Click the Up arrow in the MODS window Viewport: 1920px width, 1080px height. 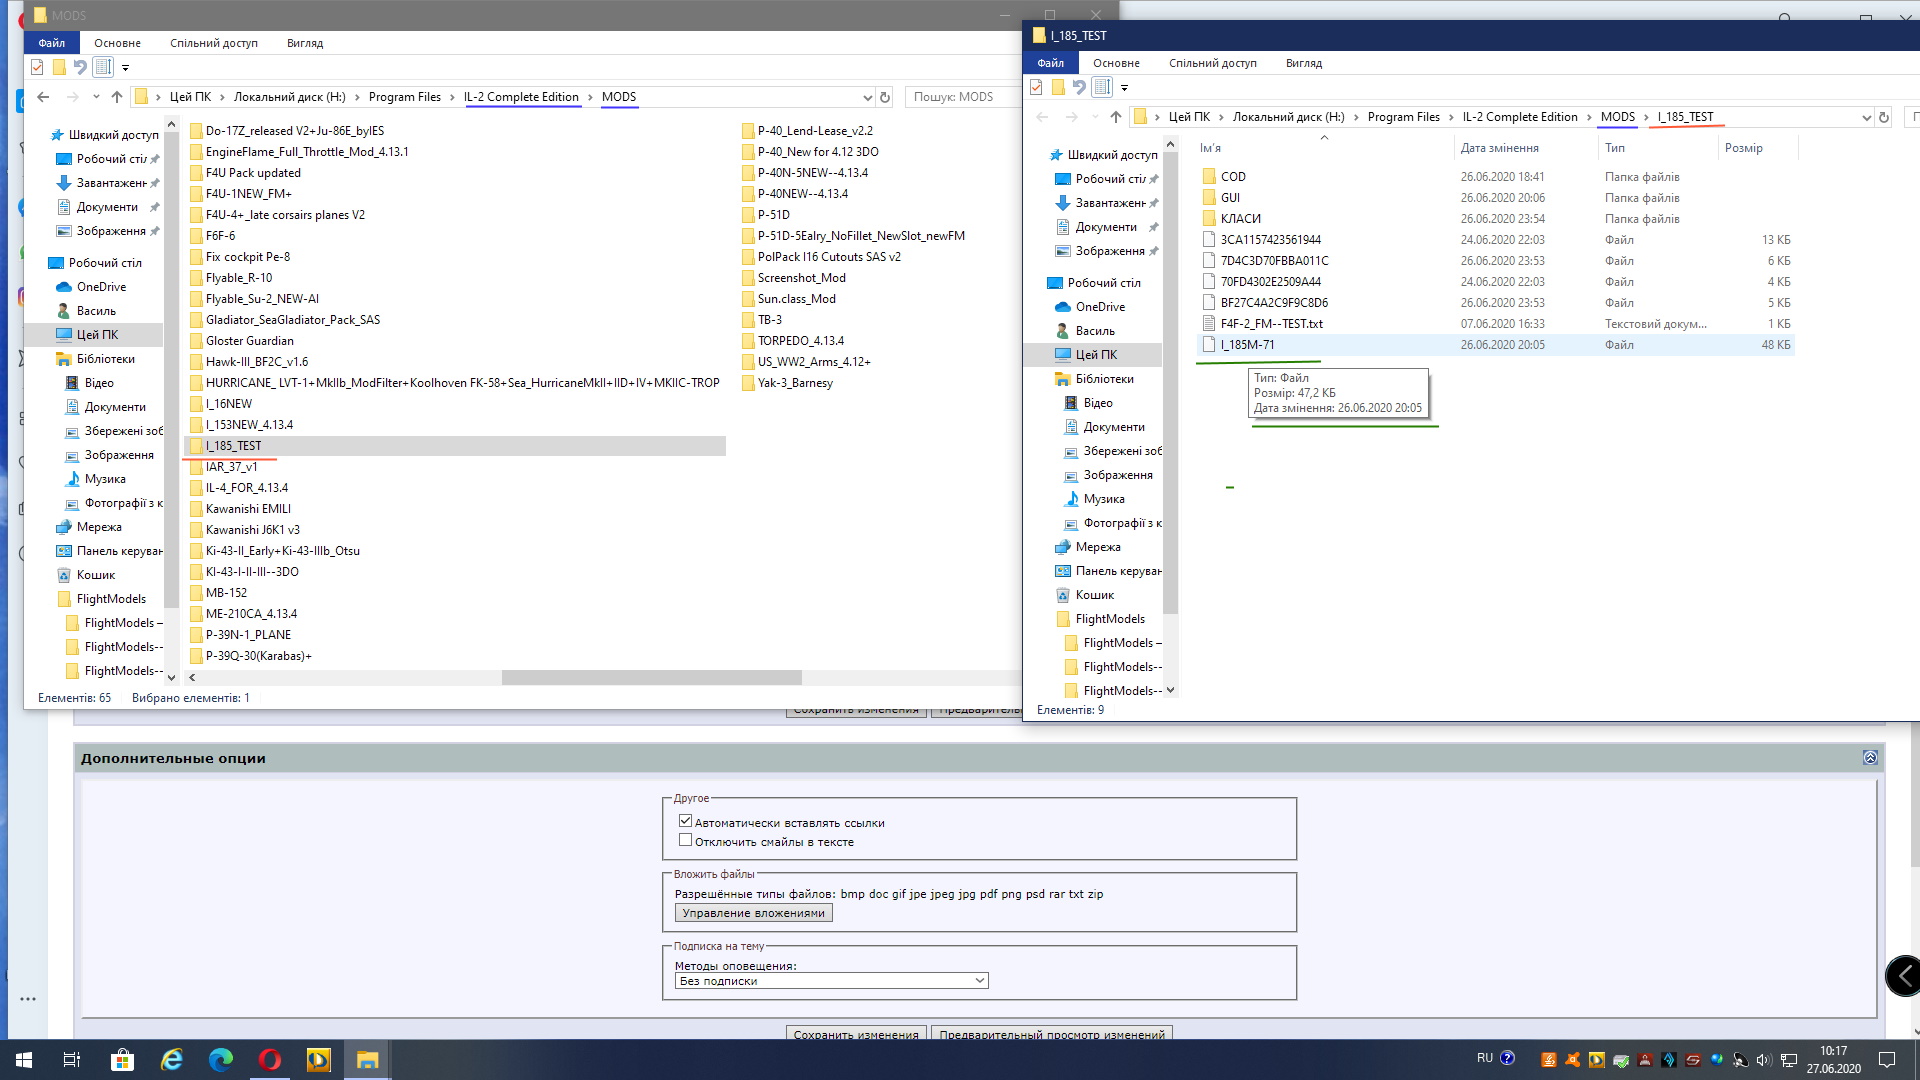point(117,97)
